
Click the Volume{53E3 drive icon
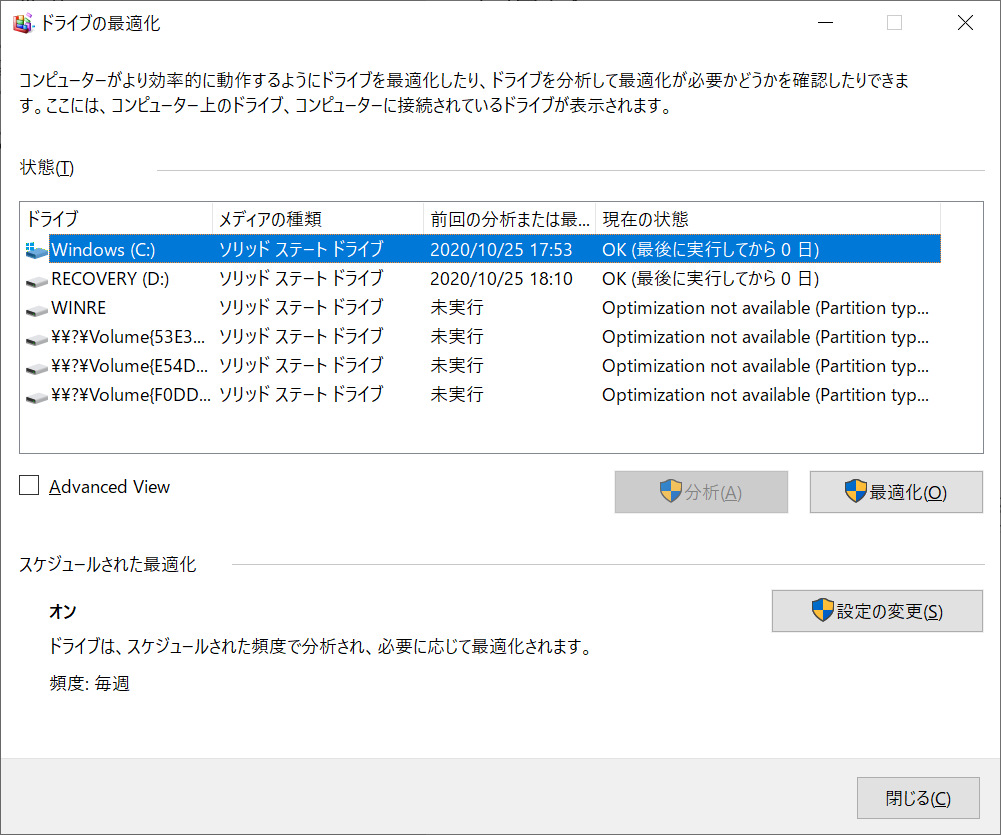(x=36, y=338)
